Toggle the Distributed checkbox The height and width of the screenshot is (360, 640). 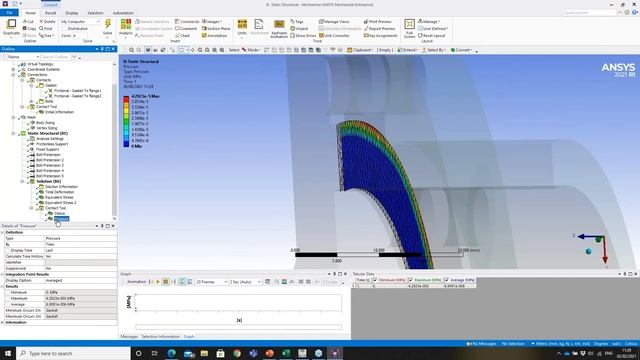64,29
